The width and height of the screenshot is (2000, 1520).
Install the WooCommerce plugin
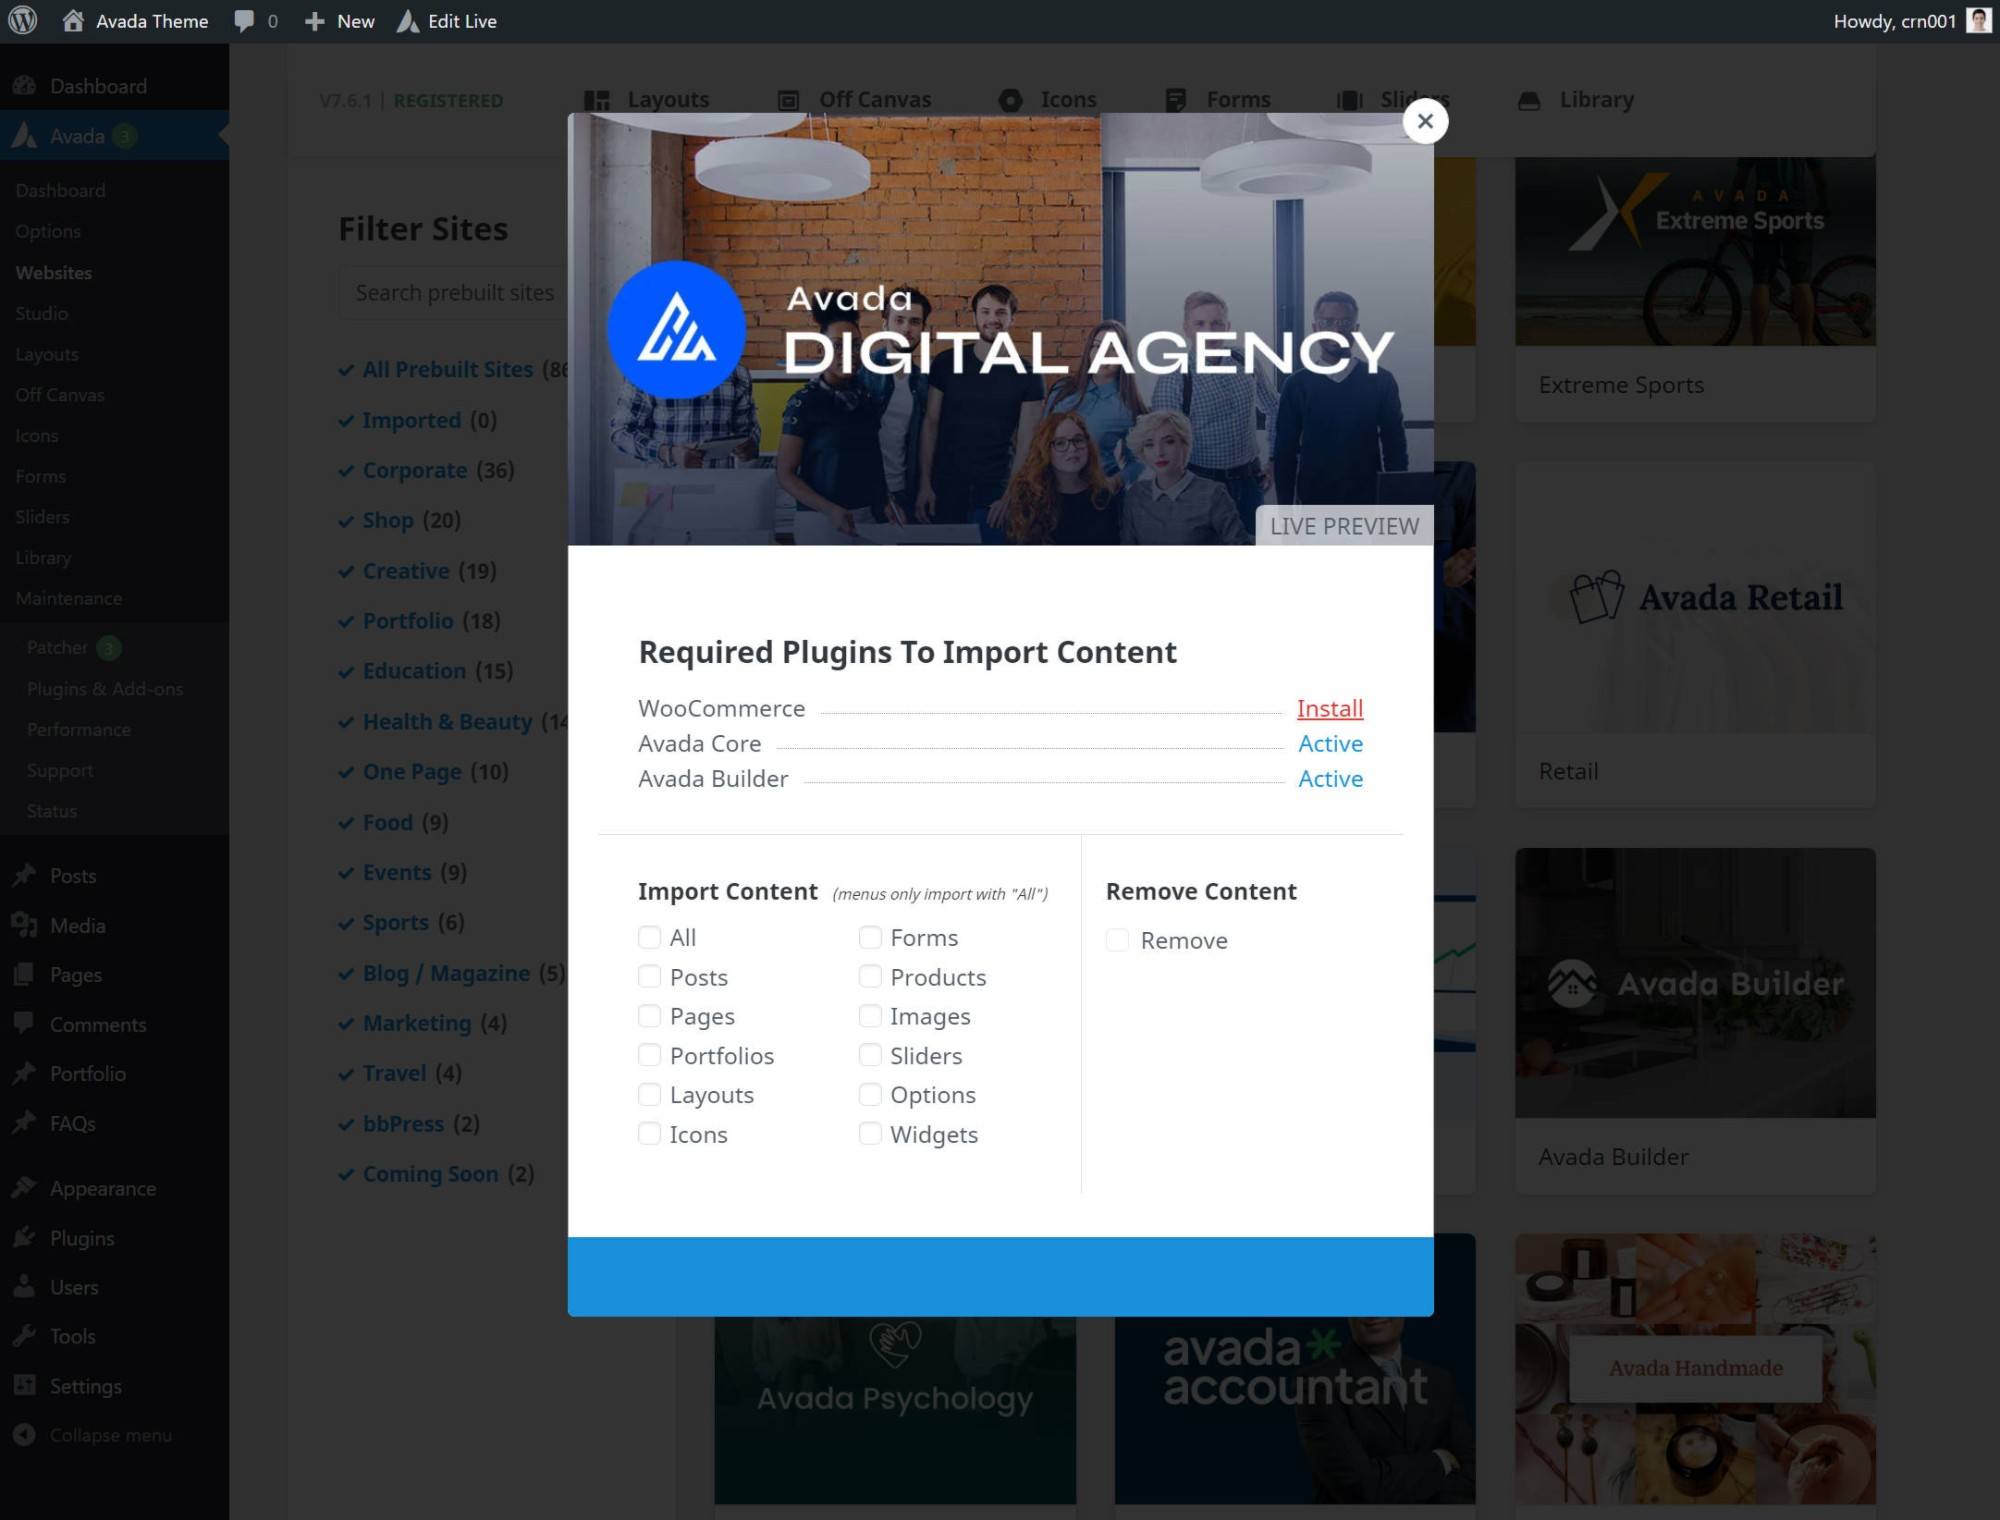pyautogui.click(x=1329, y=708)
